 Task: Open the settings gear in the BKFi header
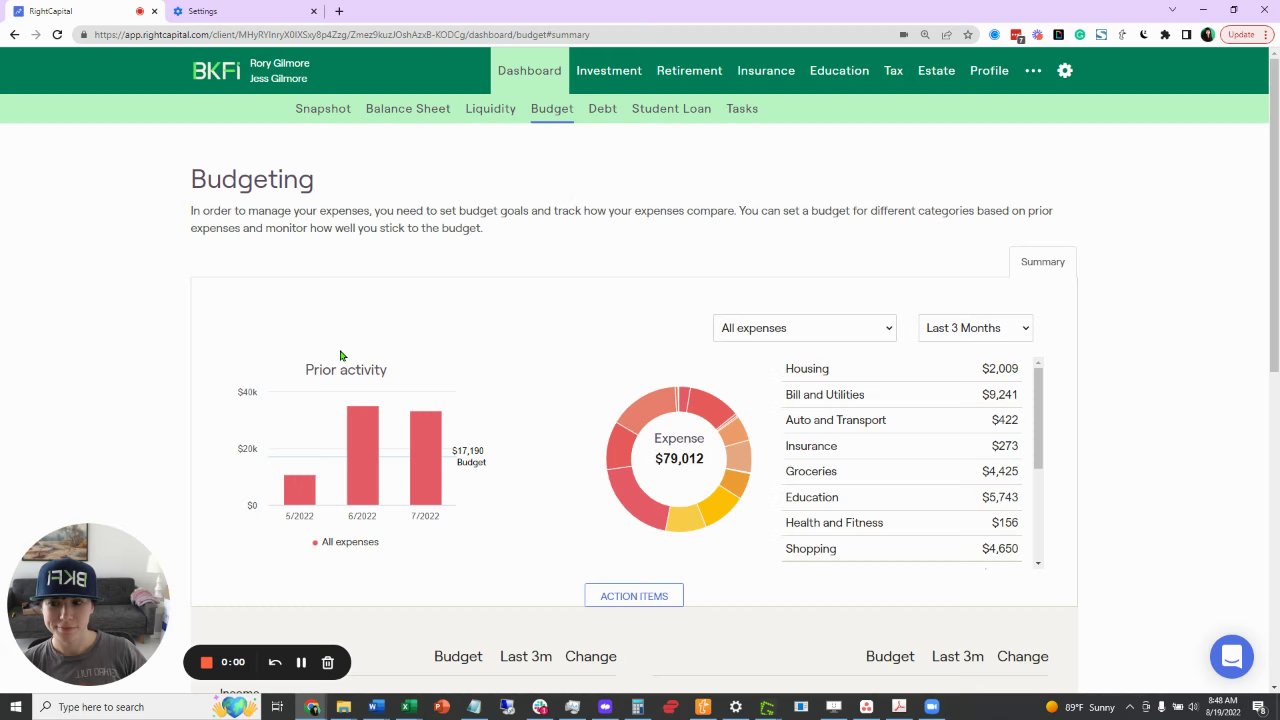pyautogui.click(x=1065, y=71)
